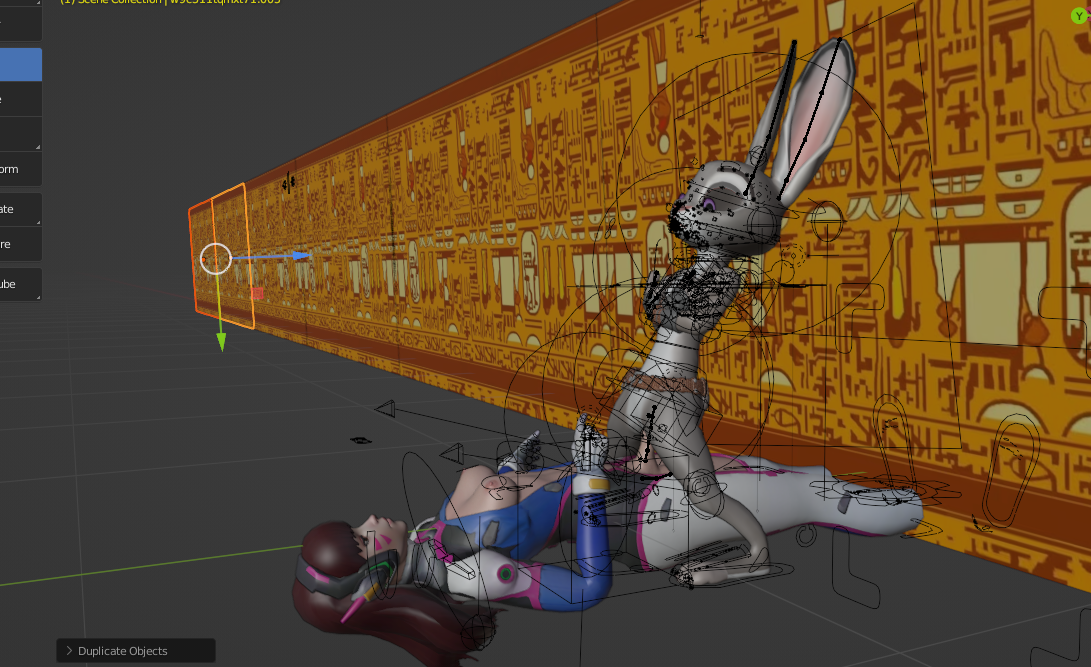Click the white circle of move gizmo
Screen dimensions: 1091x667
click(x=216, y=259)
